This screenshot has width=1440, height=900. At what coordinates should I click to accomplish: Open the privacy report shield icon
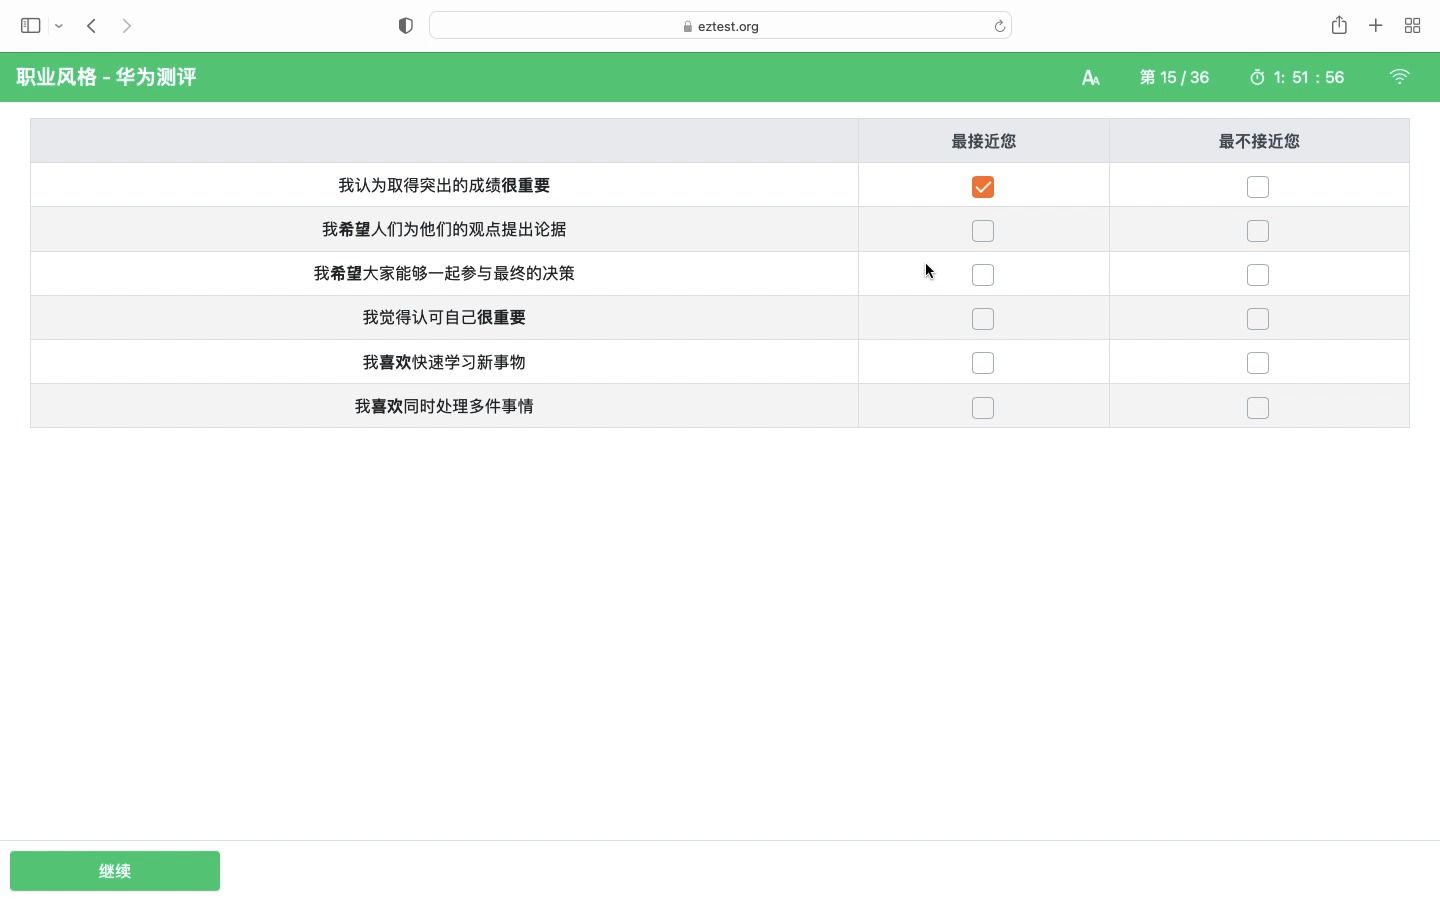(x=405, y=26)
